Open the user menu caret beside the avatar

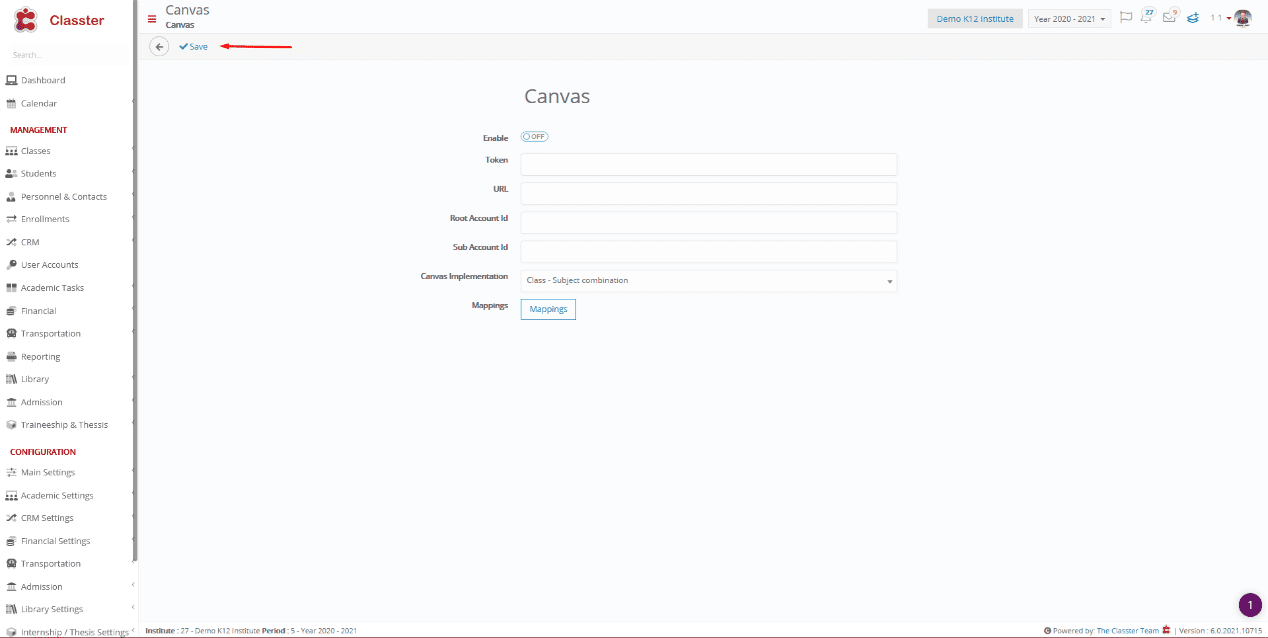[x=1228, y=19]
